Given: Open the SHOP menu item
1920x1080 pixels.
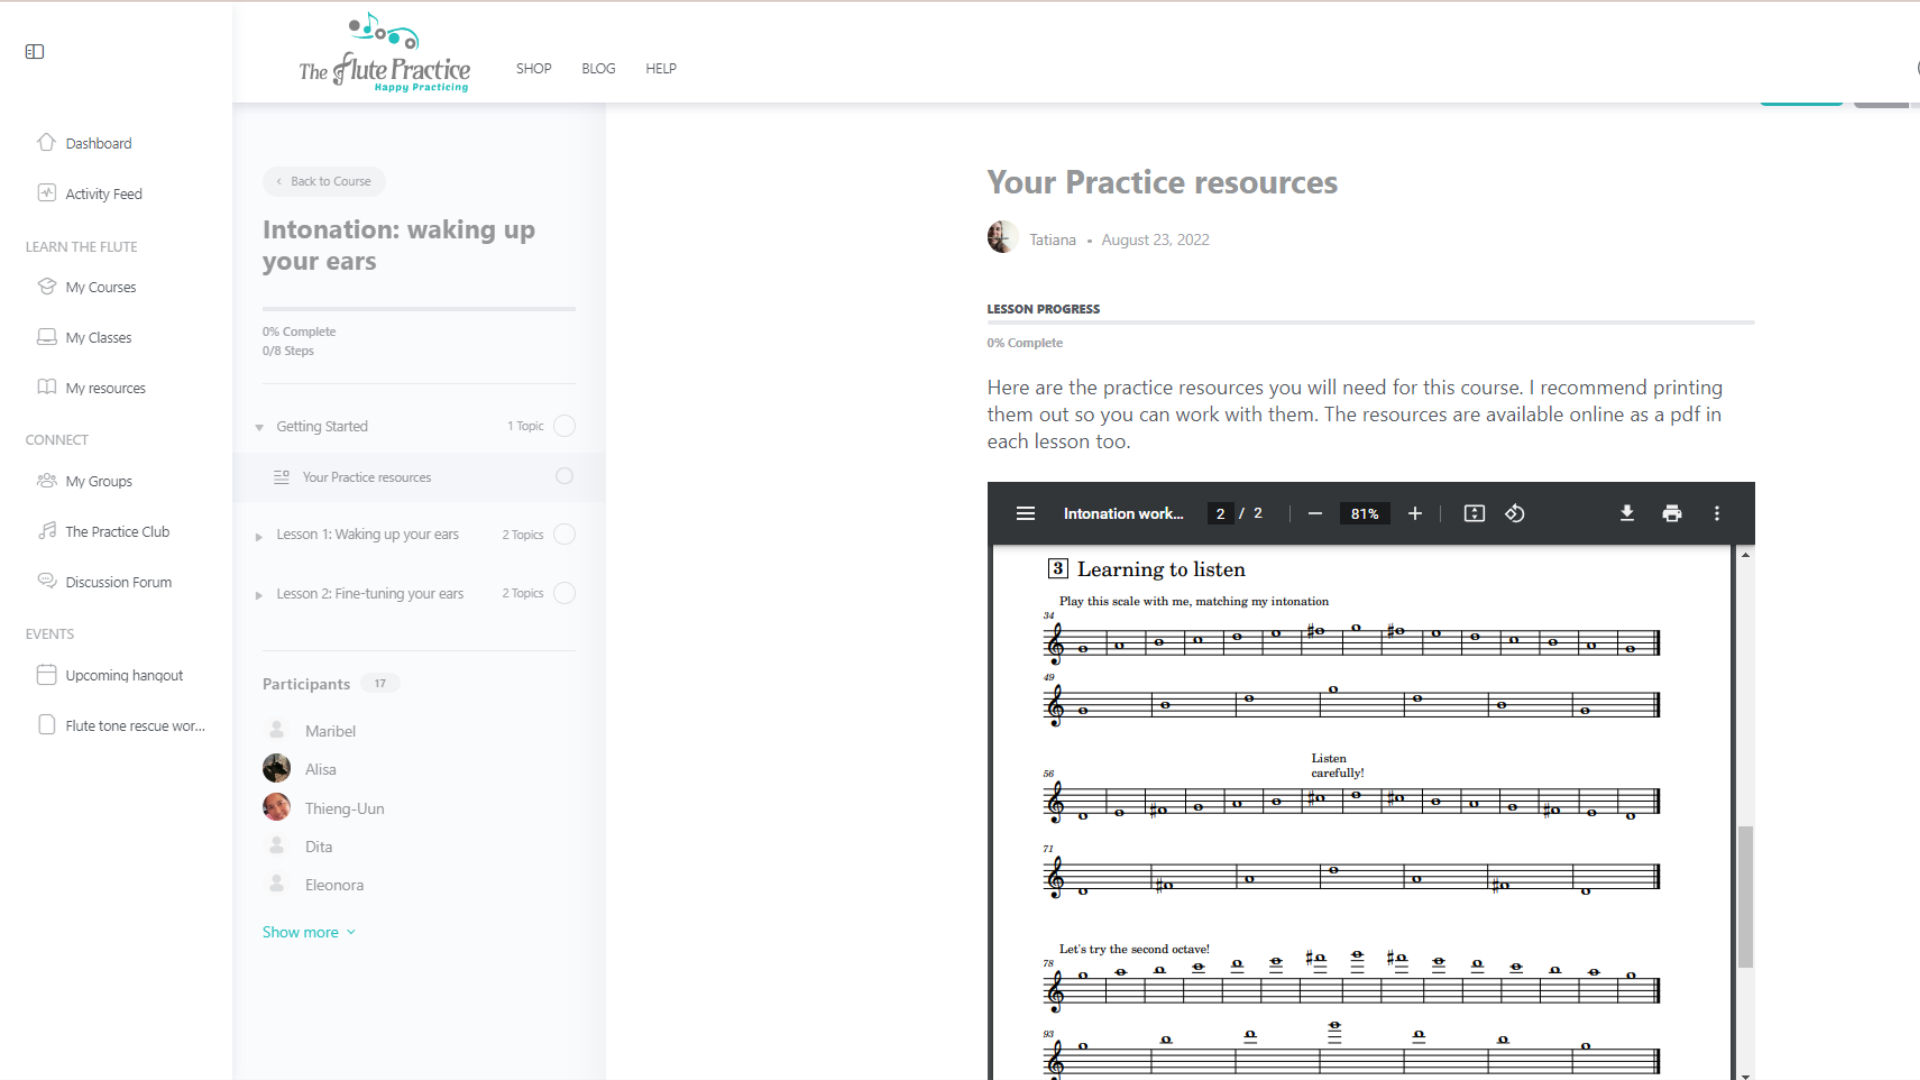Looking at the screenshot, I should pos(533,68).
